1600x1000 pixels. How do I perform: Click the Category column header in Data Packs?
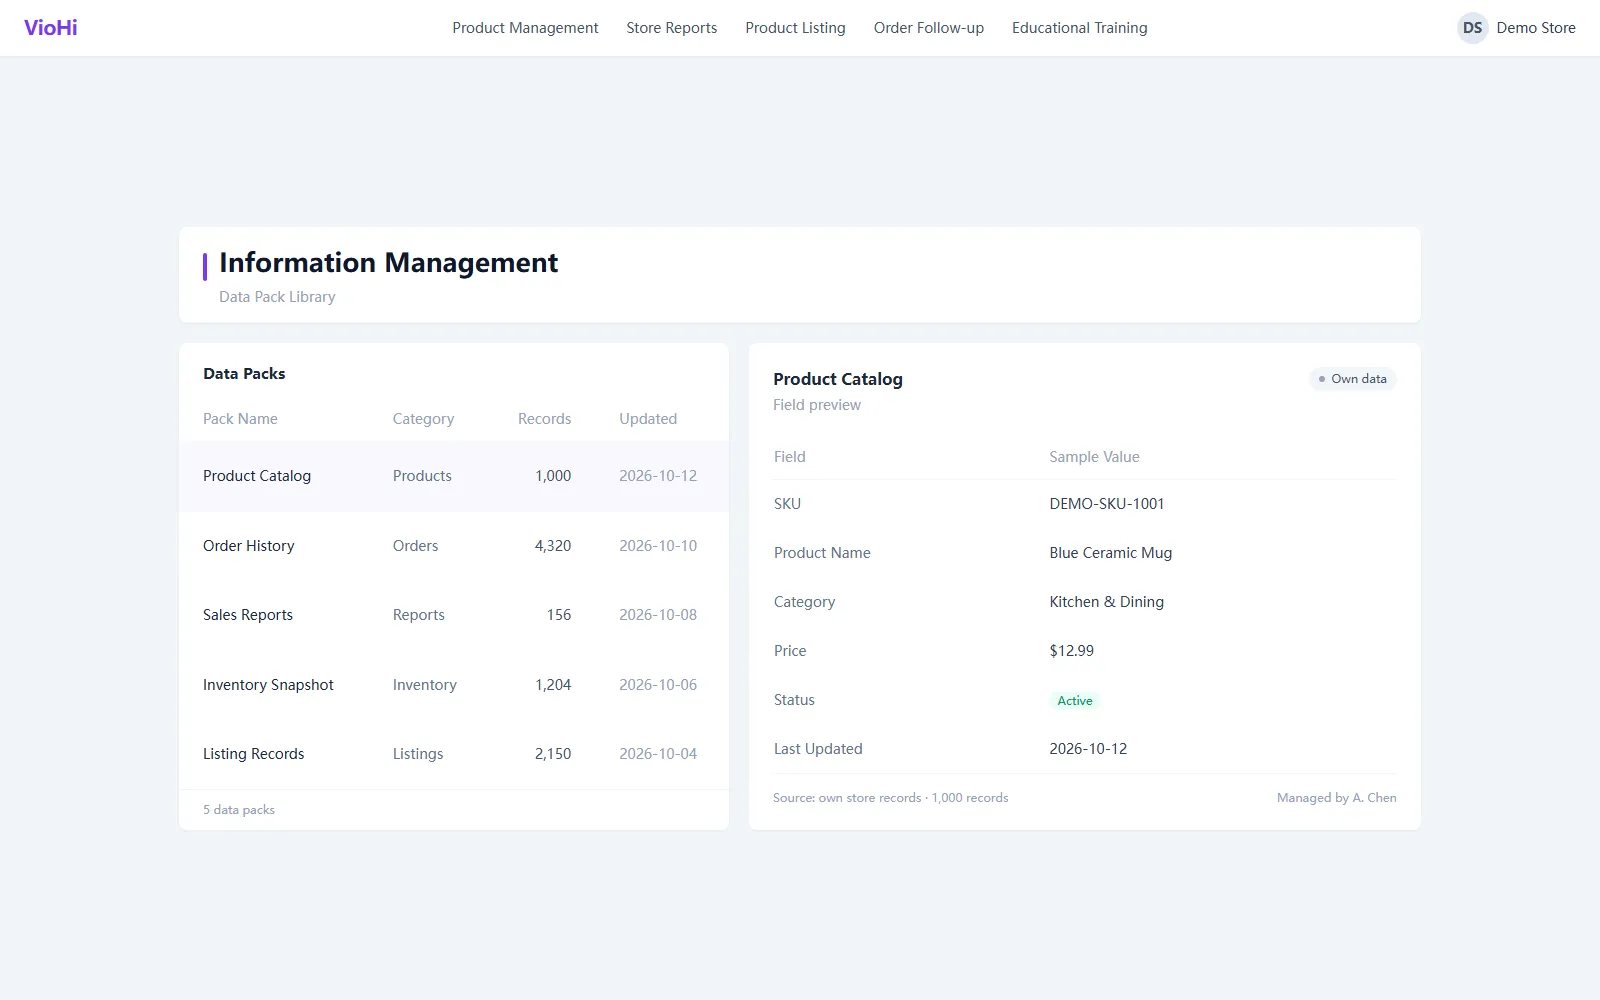pos(423,419)
